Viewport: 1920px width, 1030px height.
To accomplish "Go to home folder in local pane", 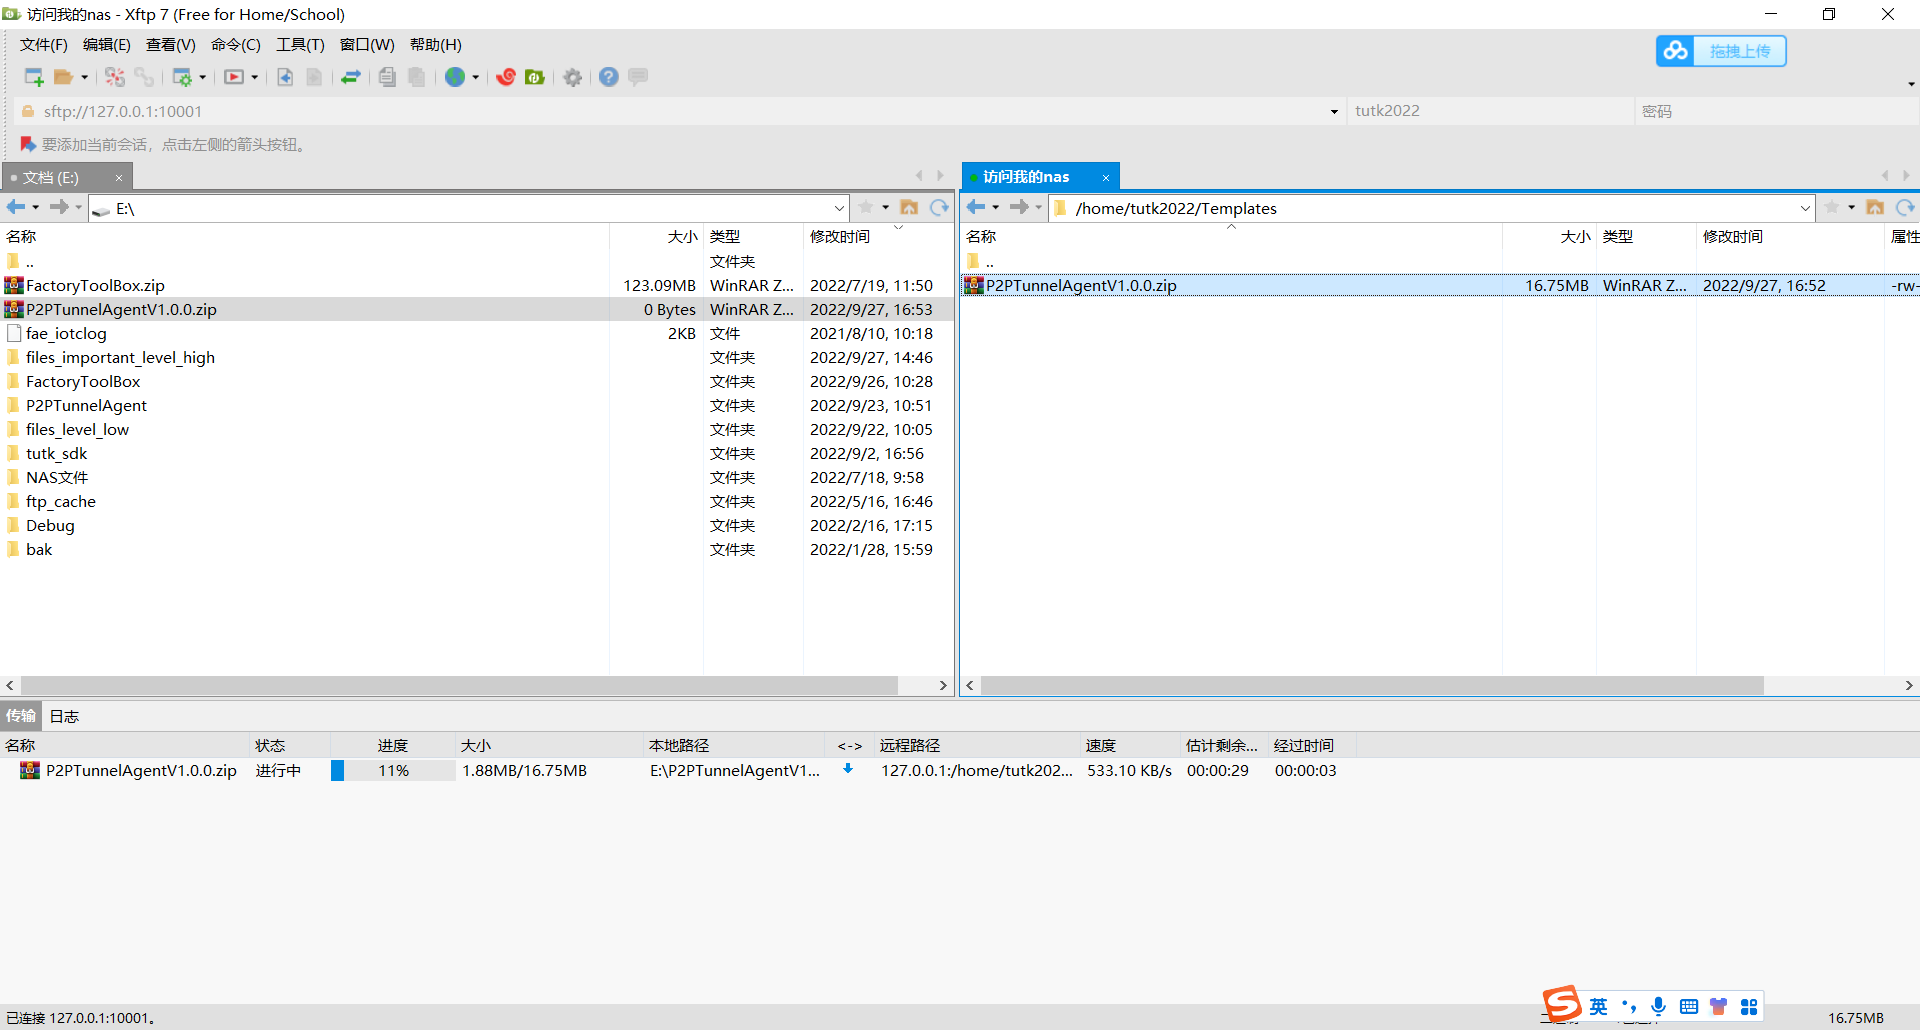I will (909, 207).
